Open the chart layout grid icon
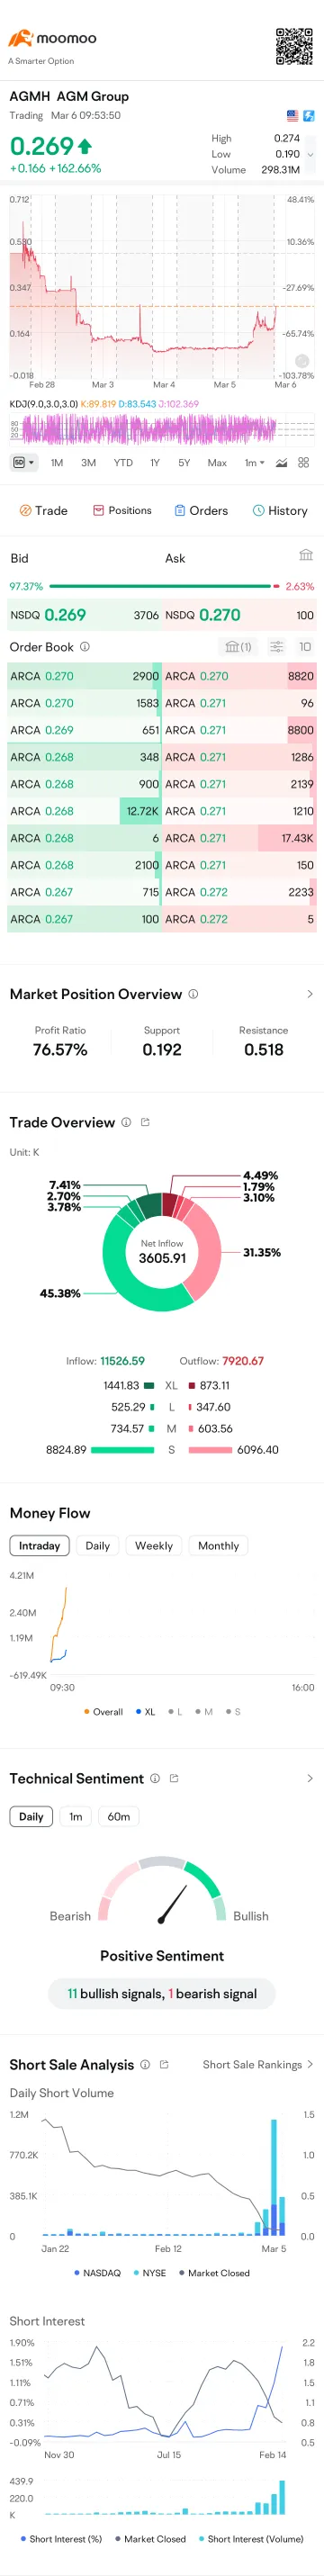Image resolution: width=324 pixels, height=2576 pixels. pos(304,463)
